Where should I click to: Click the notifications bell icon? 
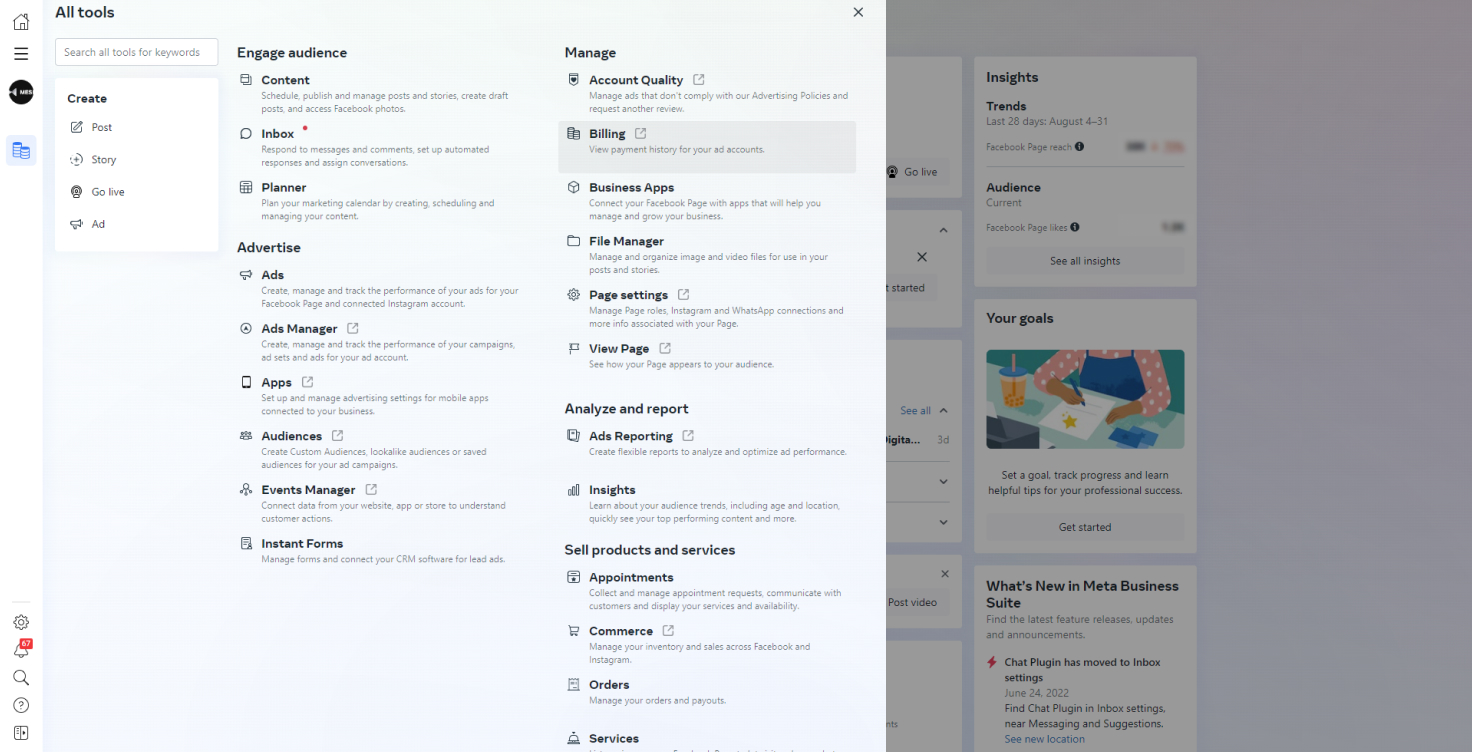[21, 650]
